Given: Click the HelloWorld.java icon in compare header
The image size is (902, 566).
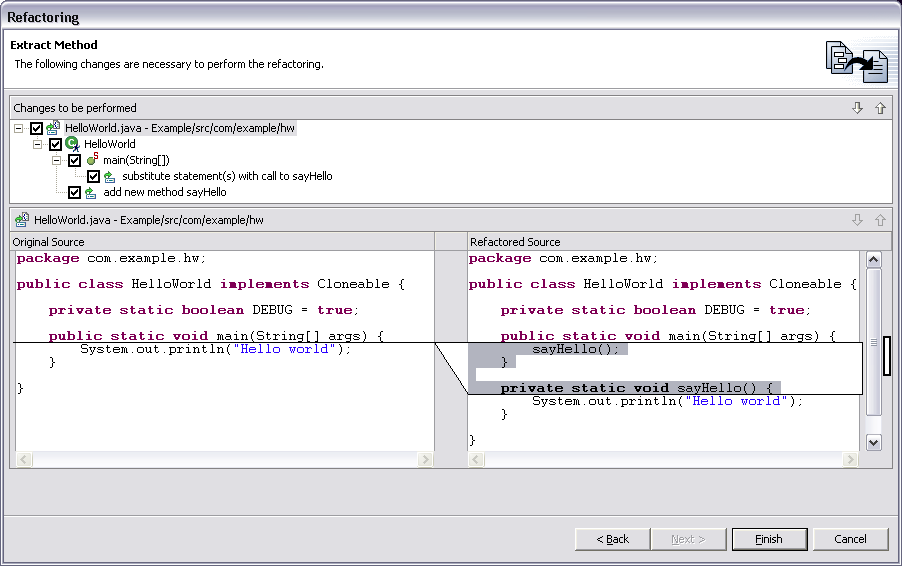Looking at the screenshot, I should point(21,220).
